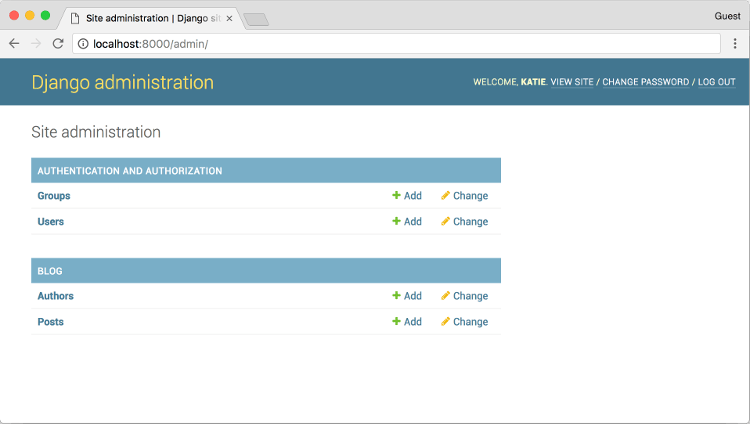Viewport: 750px width, 424px height.
Task: Open a new browser tab
Action: (255, 19)
